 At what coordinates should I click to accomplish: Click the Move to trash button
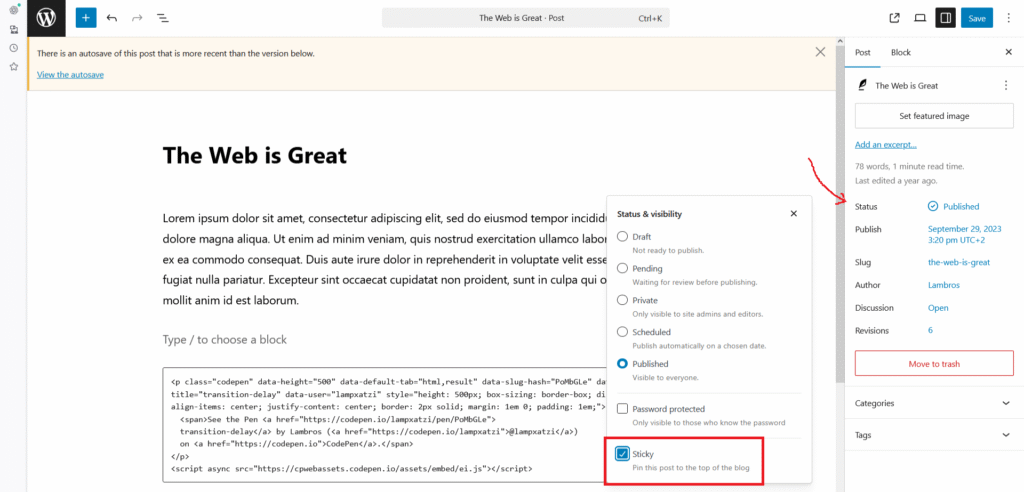coord(934,363)
